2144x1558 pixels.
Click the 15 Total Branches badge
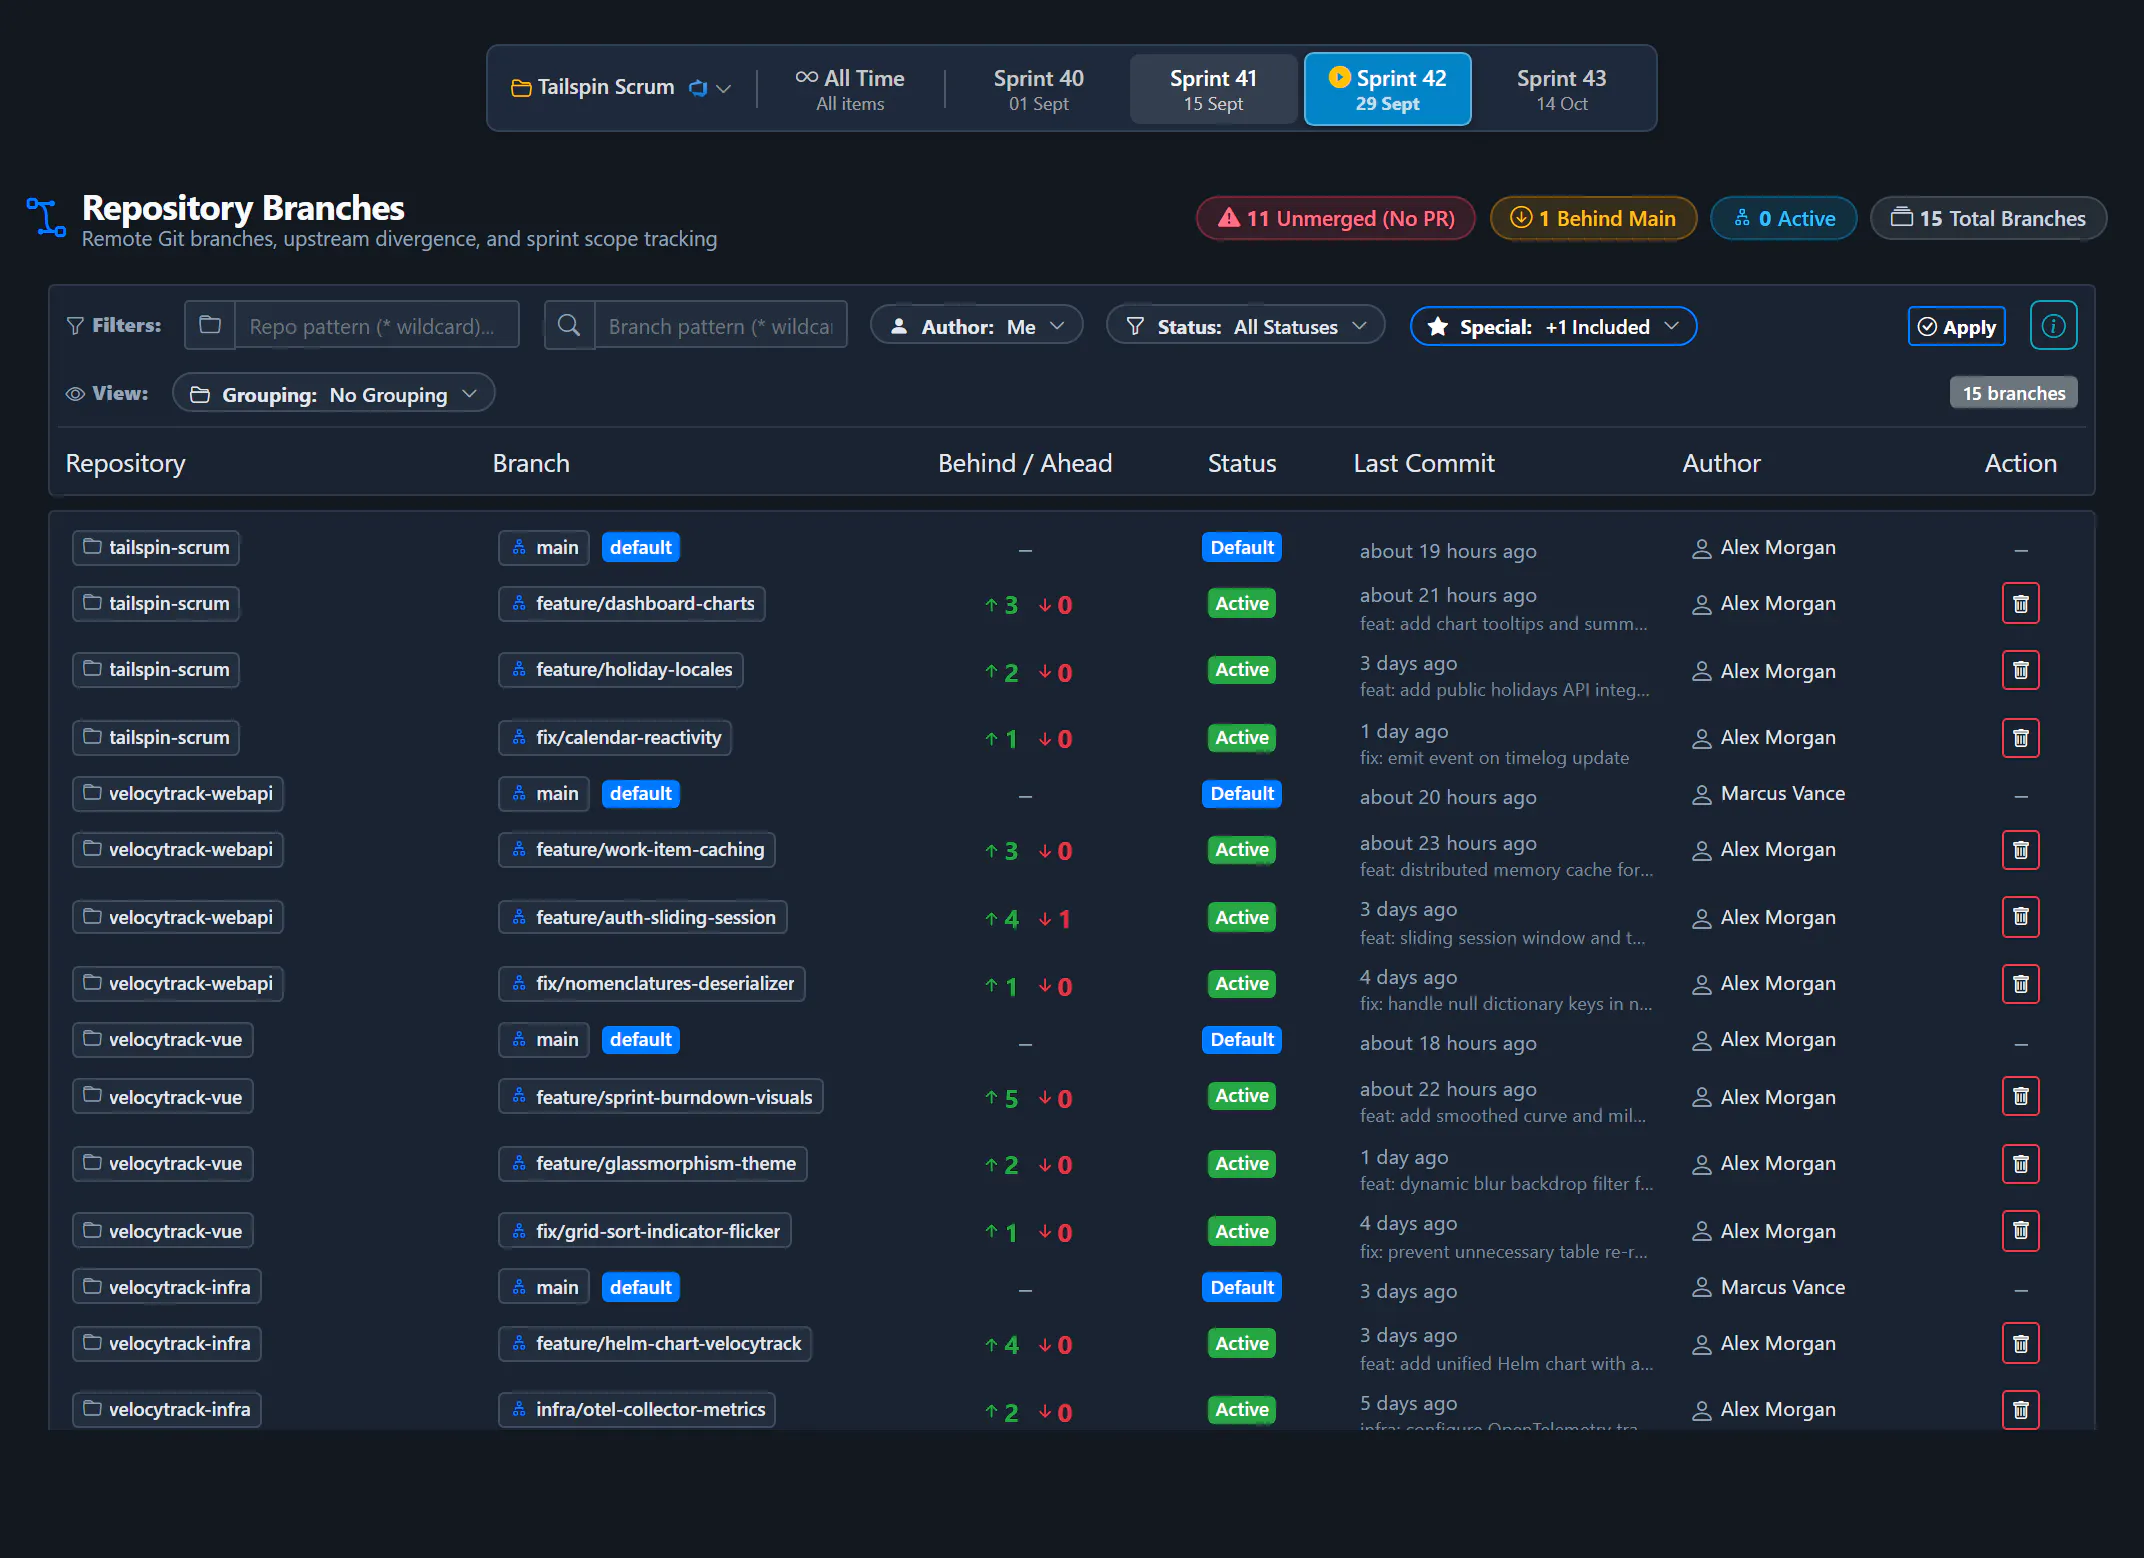[x=1988, y=218]
